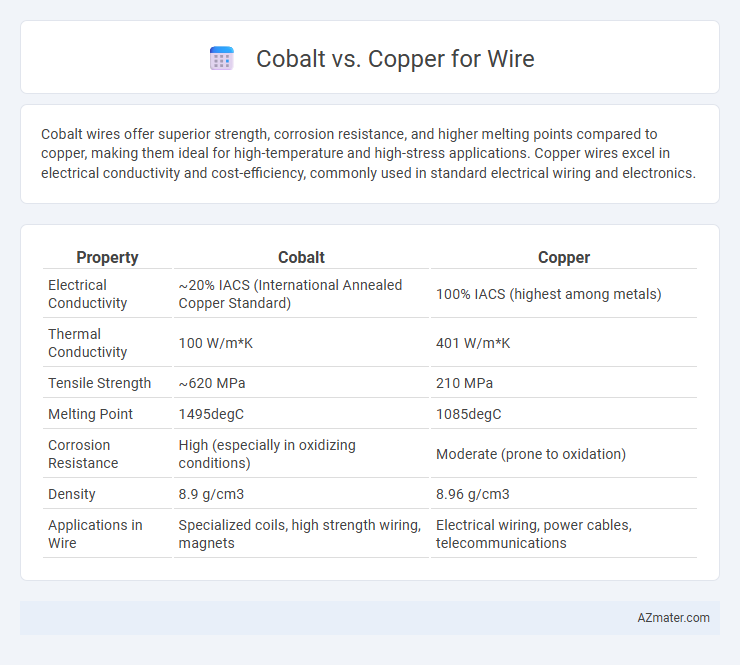The width and height of the screenshot is (740, 665).
Task: Click the 'Cobalt' column header
Action: 301,257
